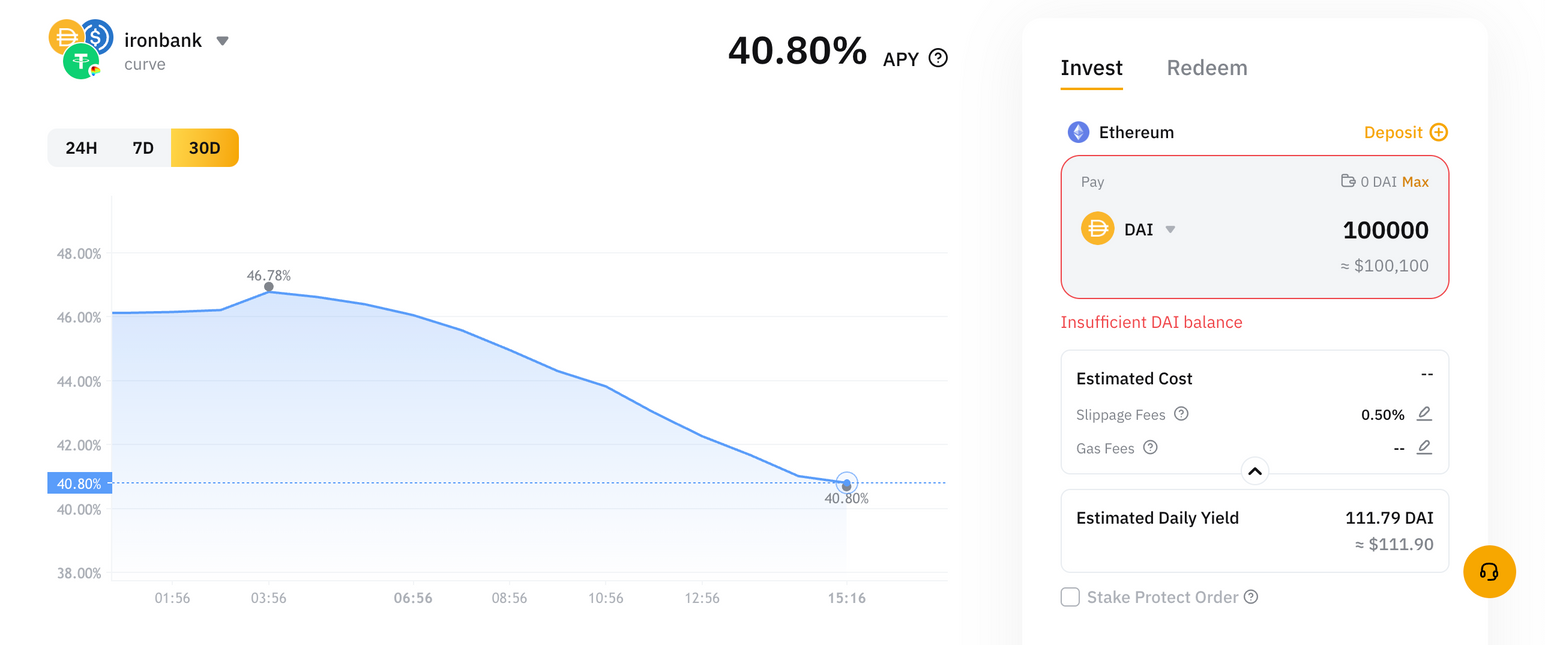Click the Slippage Fees info icon
Viewport: 1545px width, 645px height.
1181,414
